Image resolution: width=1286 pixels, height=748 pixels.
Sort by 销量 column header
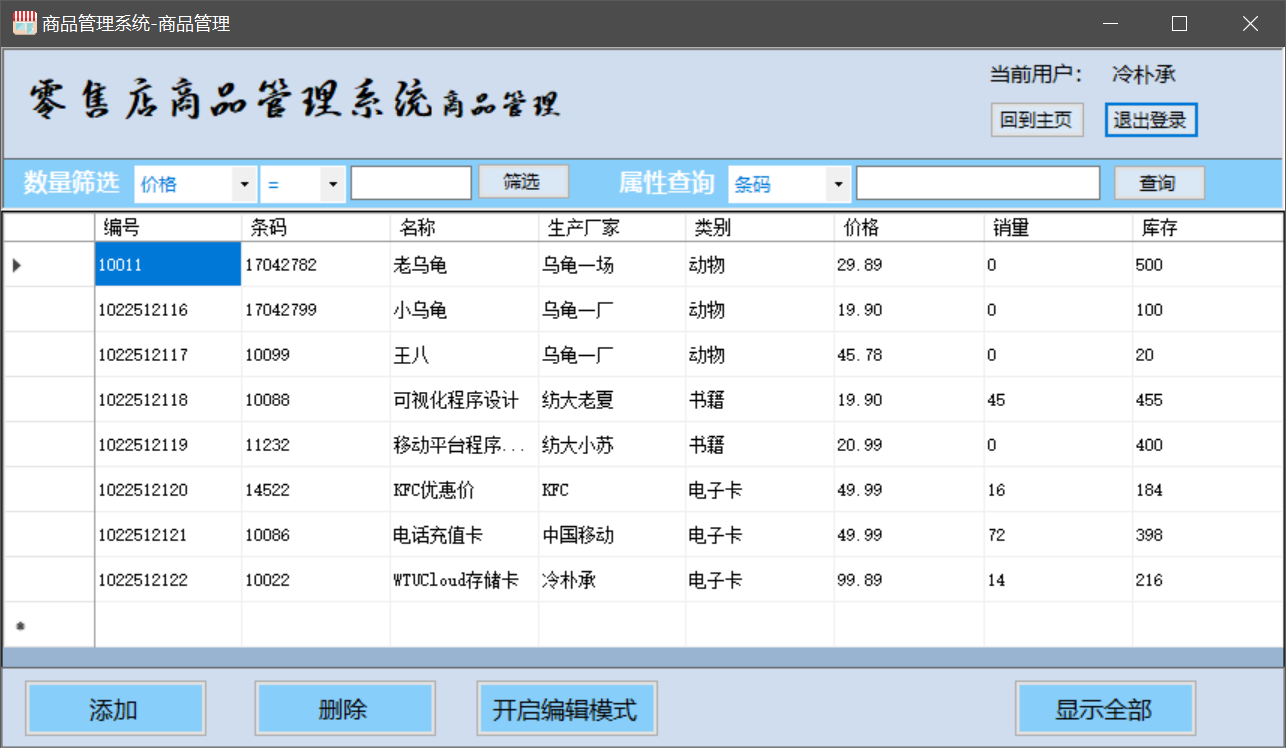[x=1058, y=228]
